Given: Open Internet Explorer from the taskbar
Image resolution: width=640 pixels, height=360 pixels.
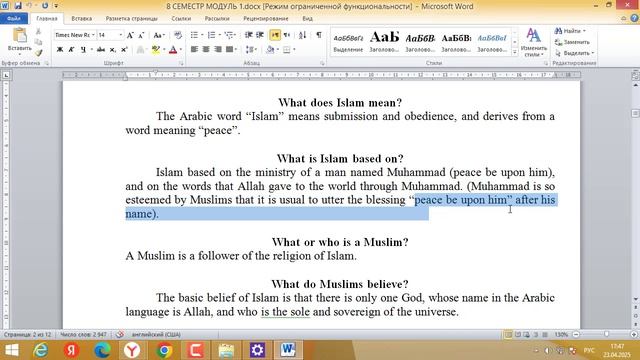Looking at the screenshot, I should pos(41,350).
